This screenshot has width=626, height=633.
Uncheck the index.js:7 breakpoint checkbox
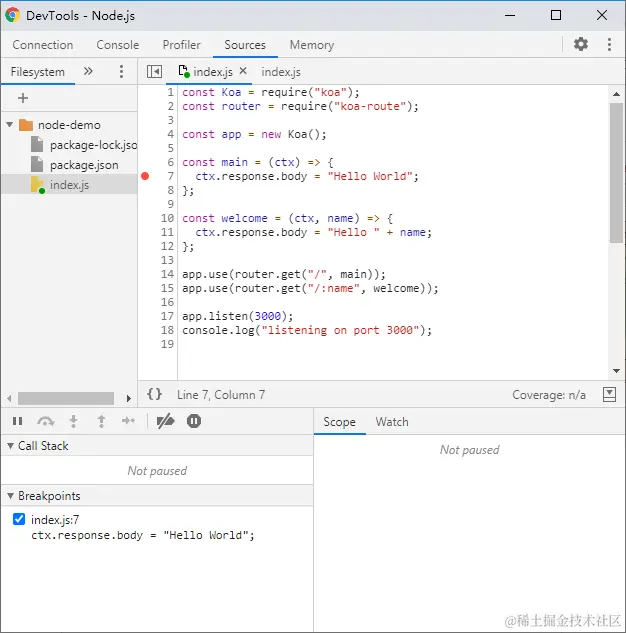(19, 519)
